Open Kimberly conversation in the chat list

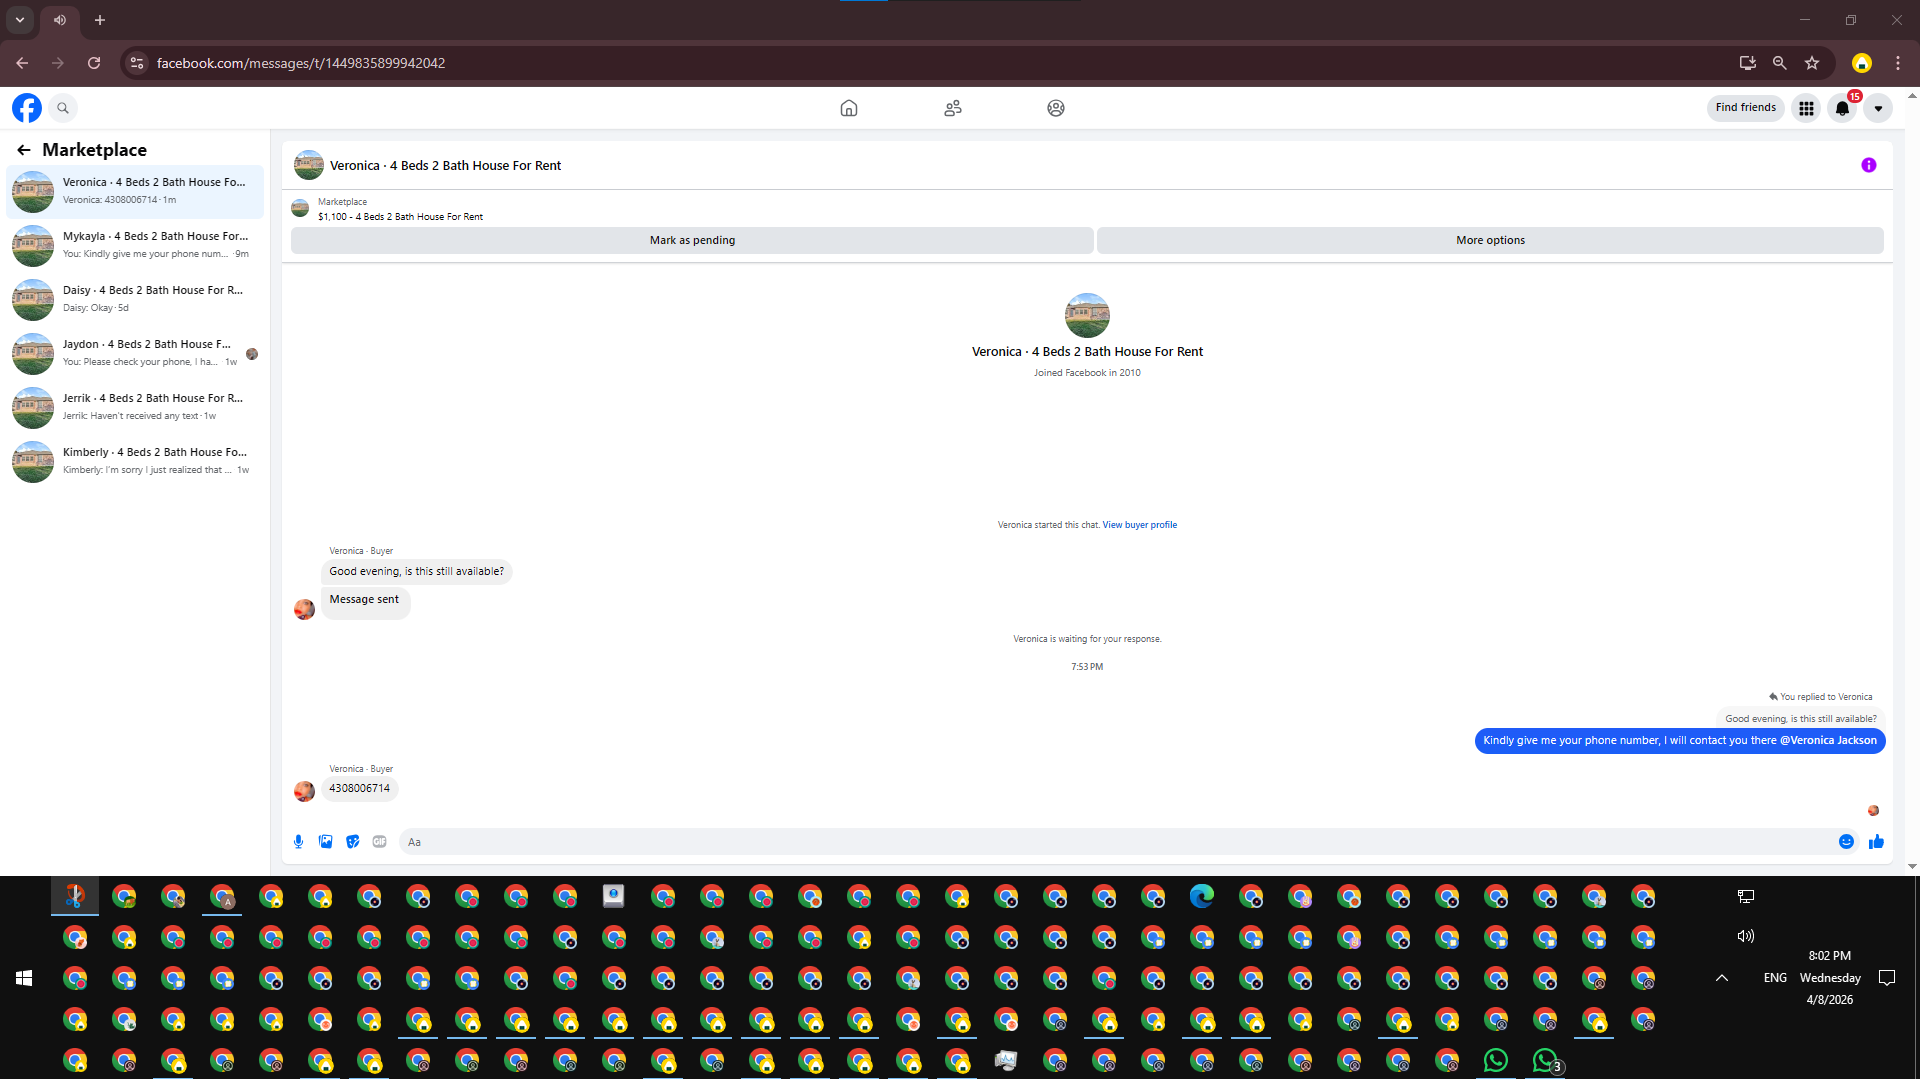pyautogui.click(x=135, y=461)
